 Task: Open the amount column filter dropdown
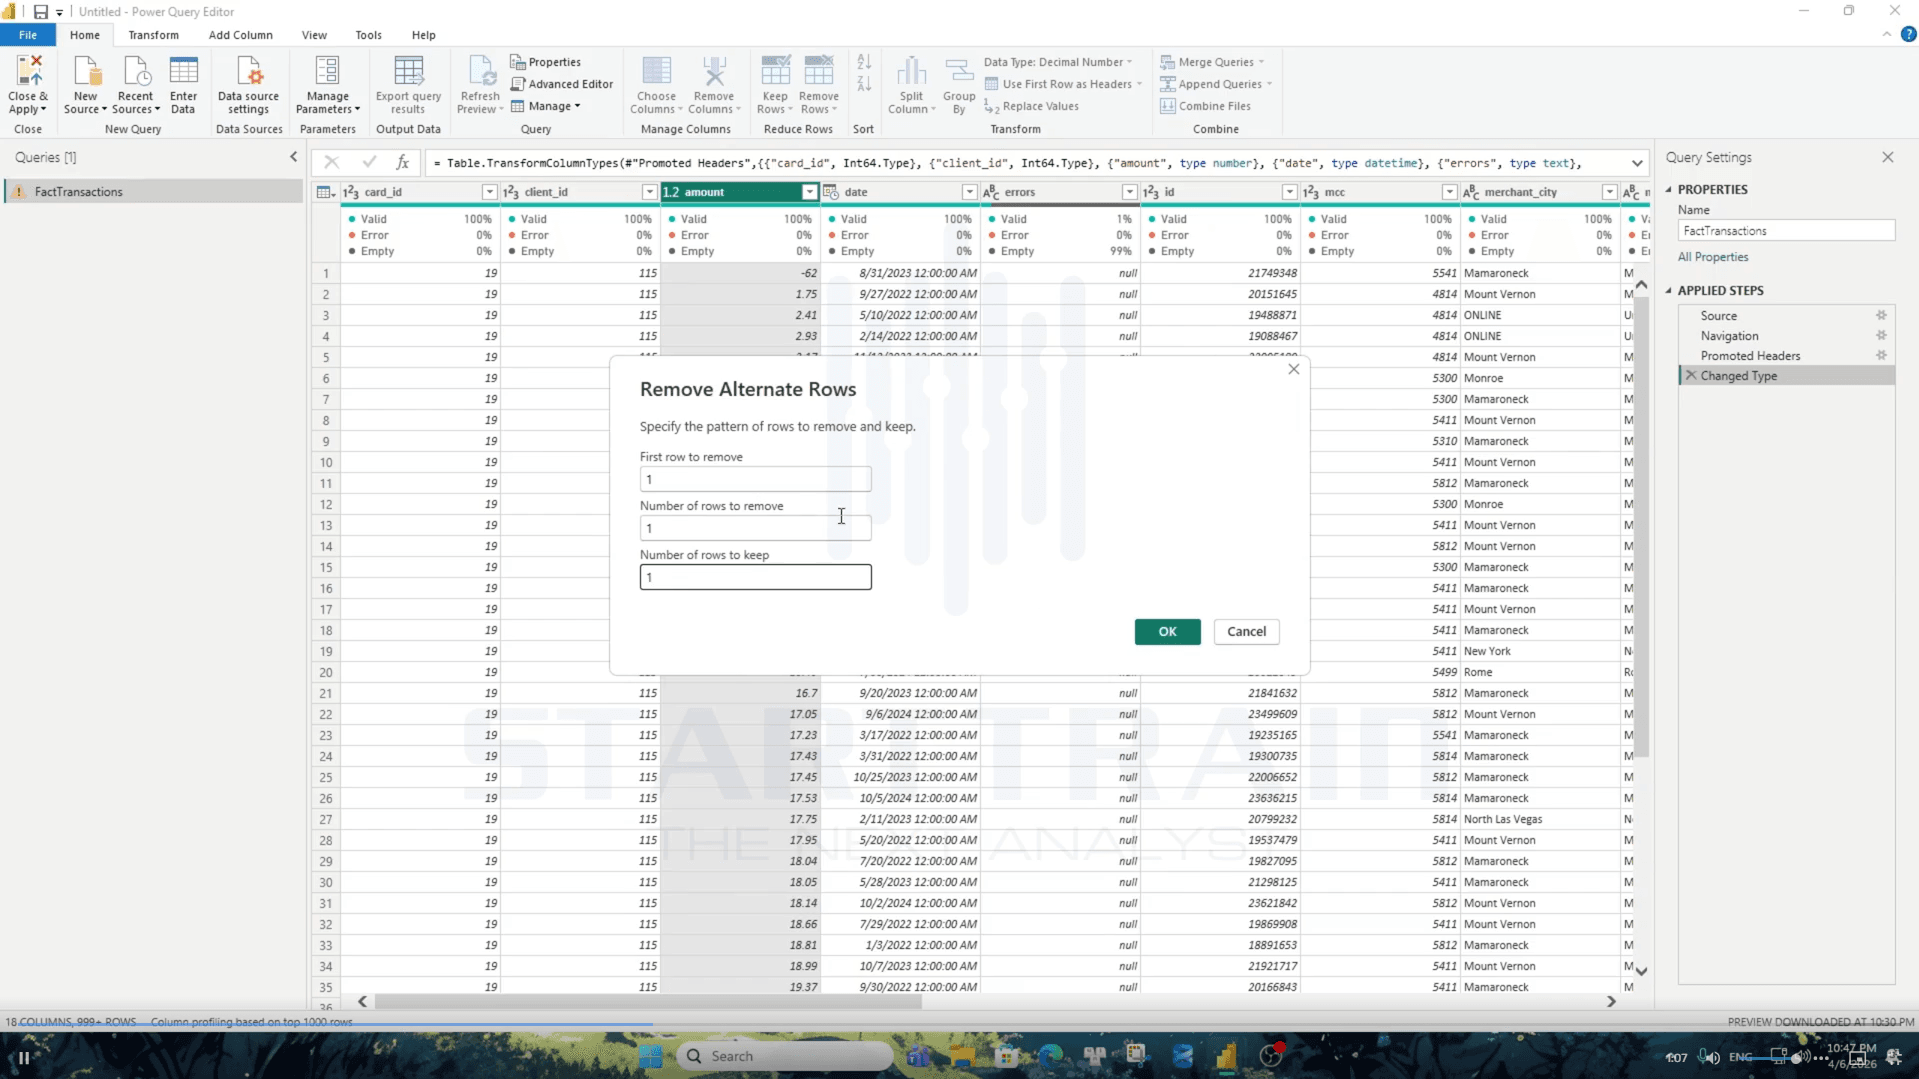[x=809, y=192]
